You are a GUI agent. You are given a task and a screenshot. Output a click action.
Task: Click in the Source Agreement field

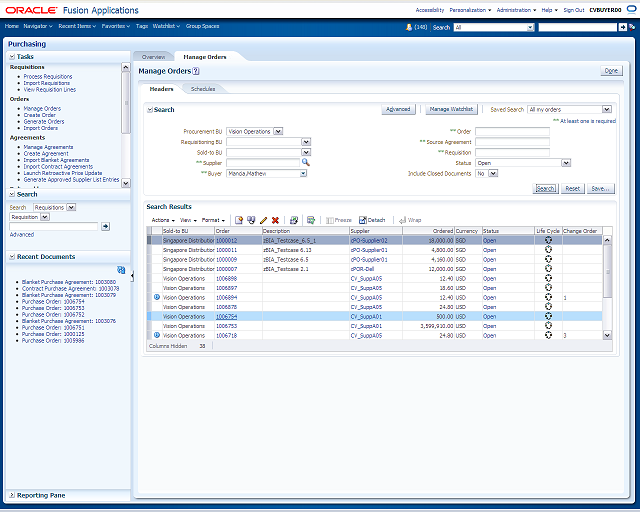point(512,142)
